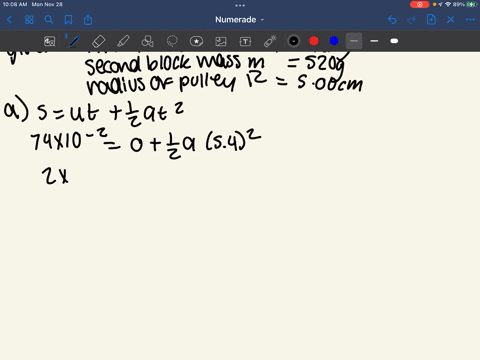The image size is (480, 360).
Task: Close the editing toolbar with X
Action: point(451,20)
